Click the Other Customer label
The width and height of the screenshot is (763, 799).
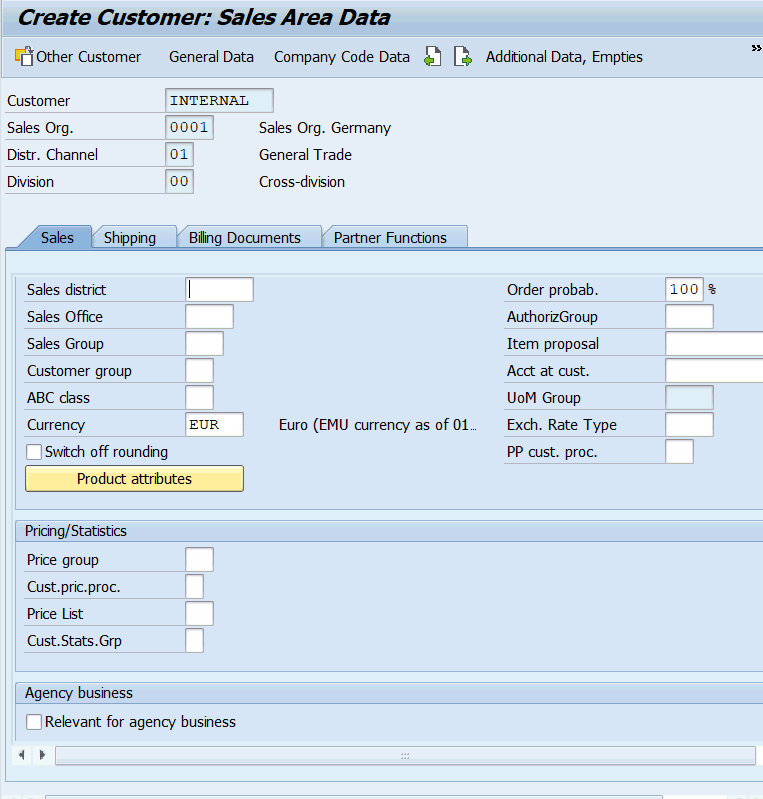point(88,57)
